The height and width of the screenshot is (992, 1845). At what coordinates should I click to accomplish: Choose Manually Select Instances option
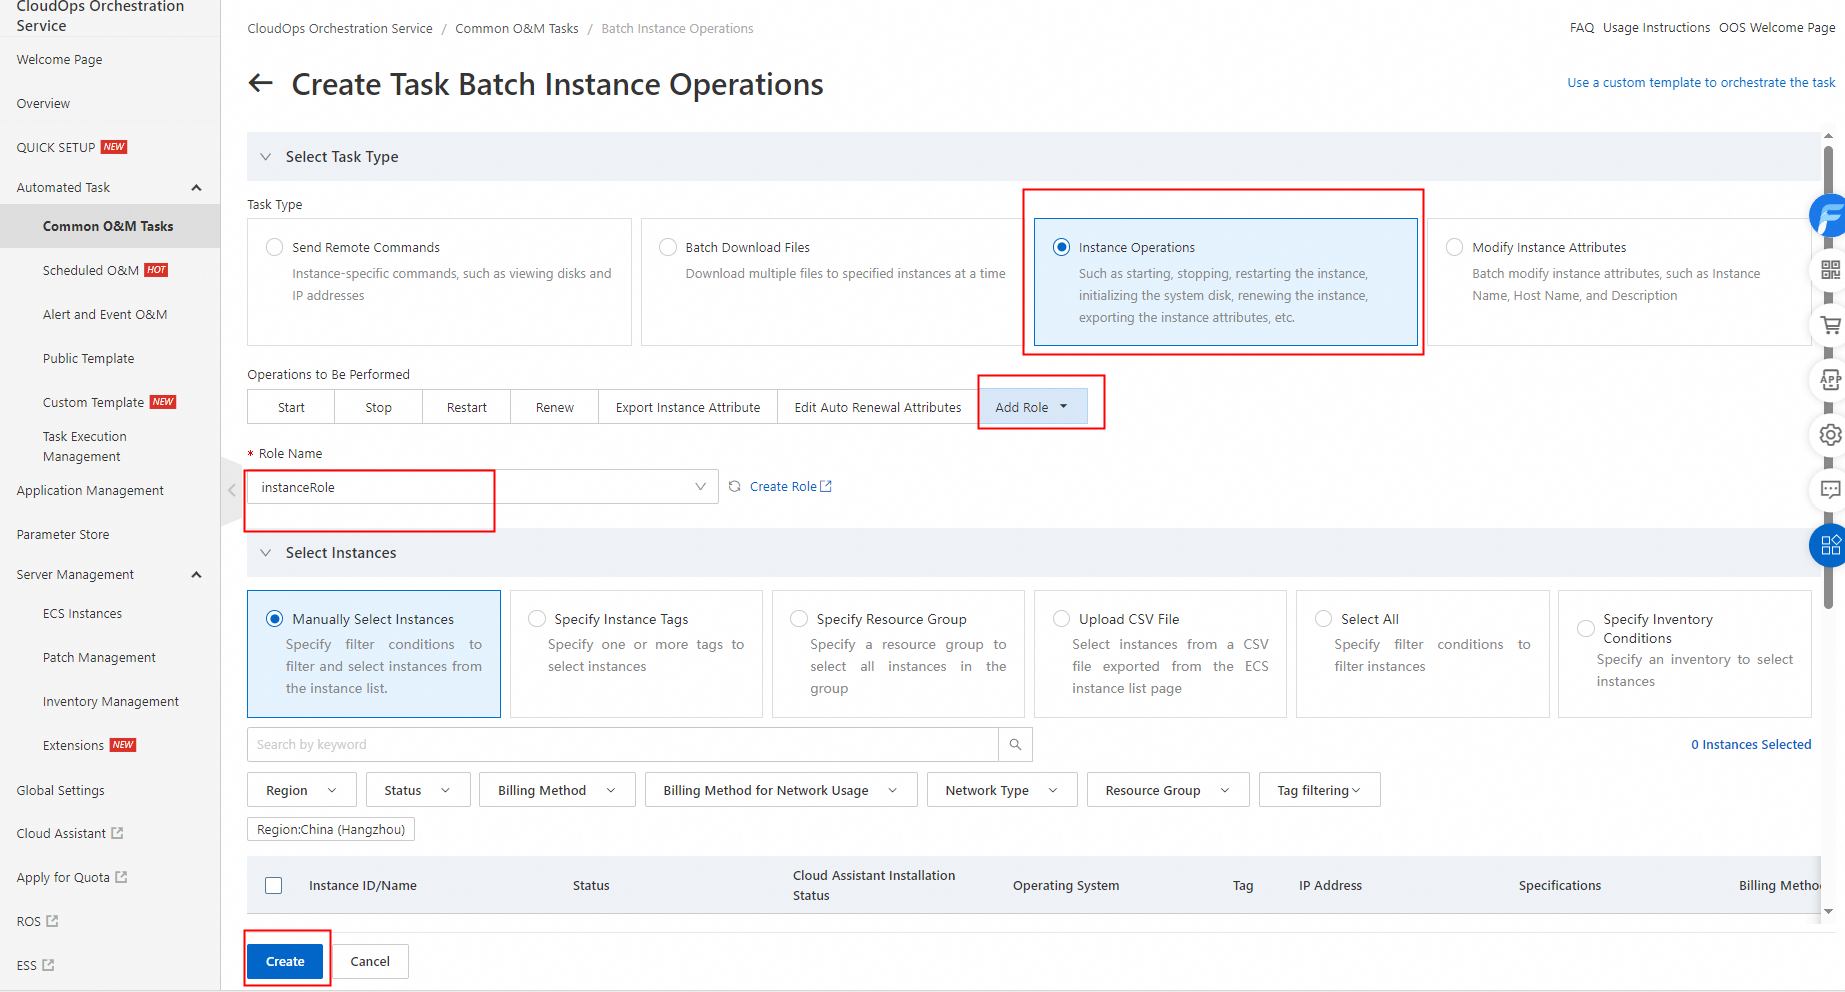click(x=374, y=654)
